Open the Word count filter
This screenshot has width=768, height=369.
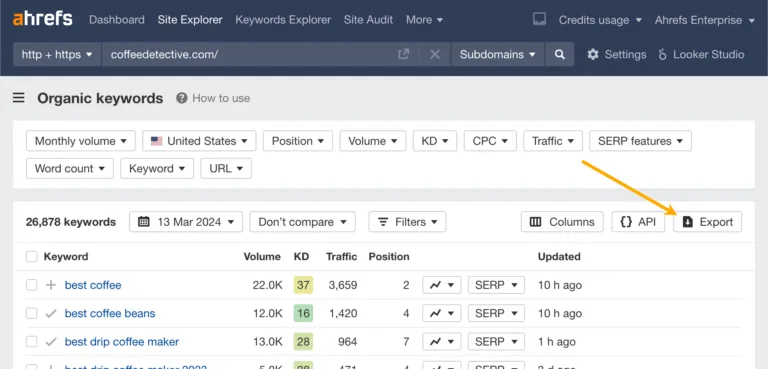point(70,169)
